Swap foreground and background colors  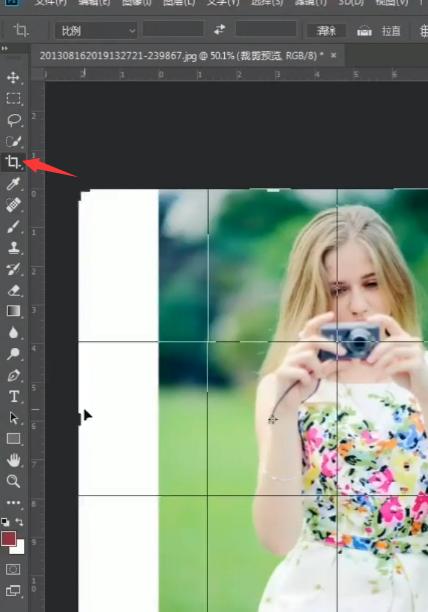pyautogui.click(x=19, y=522)
